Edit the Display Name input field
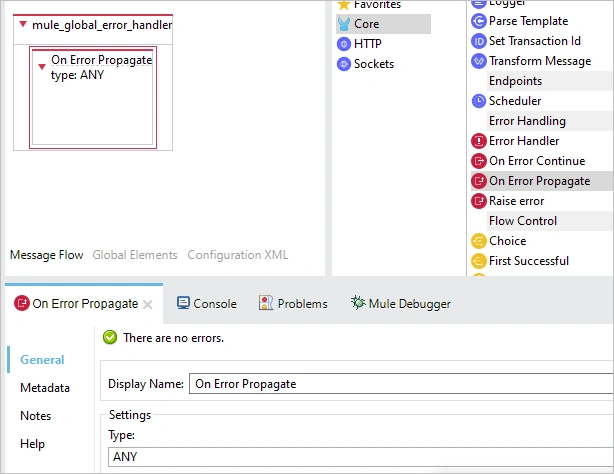The height and width of the screenshot is (474, 614). (401, 384)
